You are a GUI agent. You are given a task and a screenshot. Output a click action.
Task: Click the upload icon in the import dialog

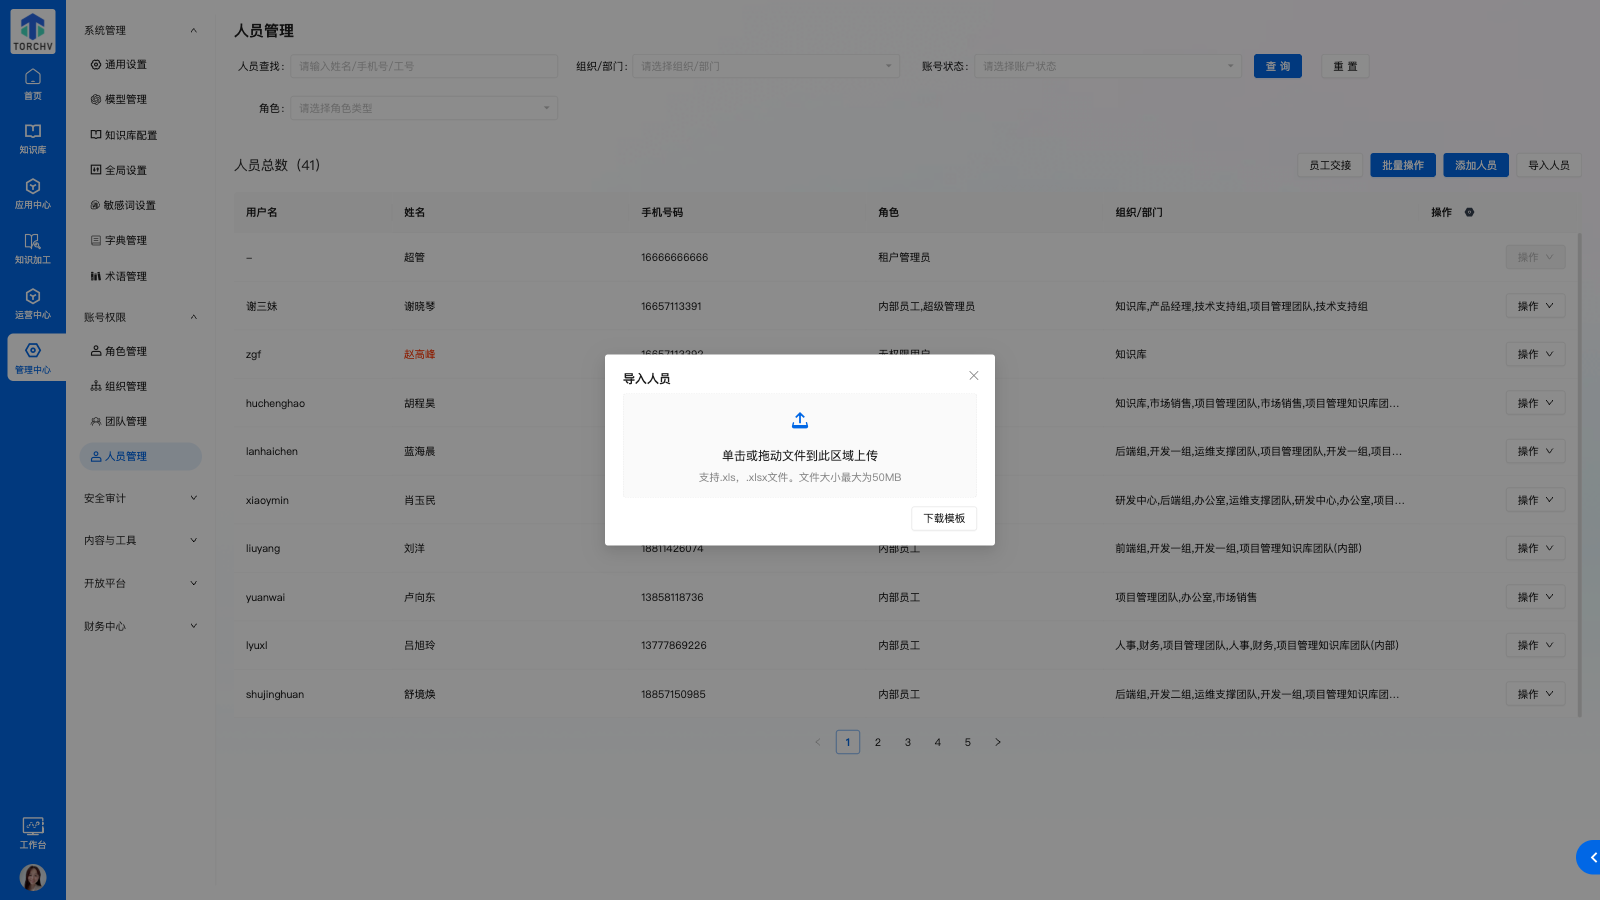(x=799, y=419)
